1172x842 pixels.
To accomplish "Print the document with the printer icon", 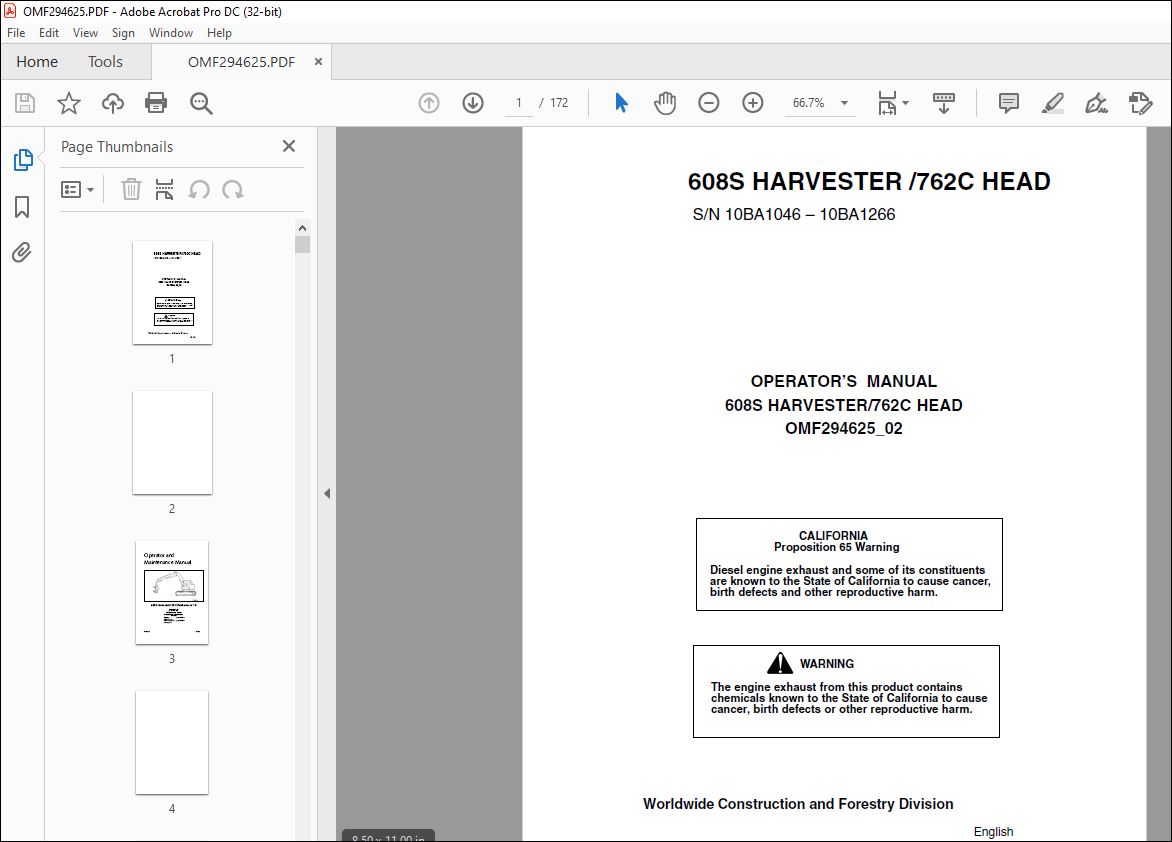I will pos(156,102).
